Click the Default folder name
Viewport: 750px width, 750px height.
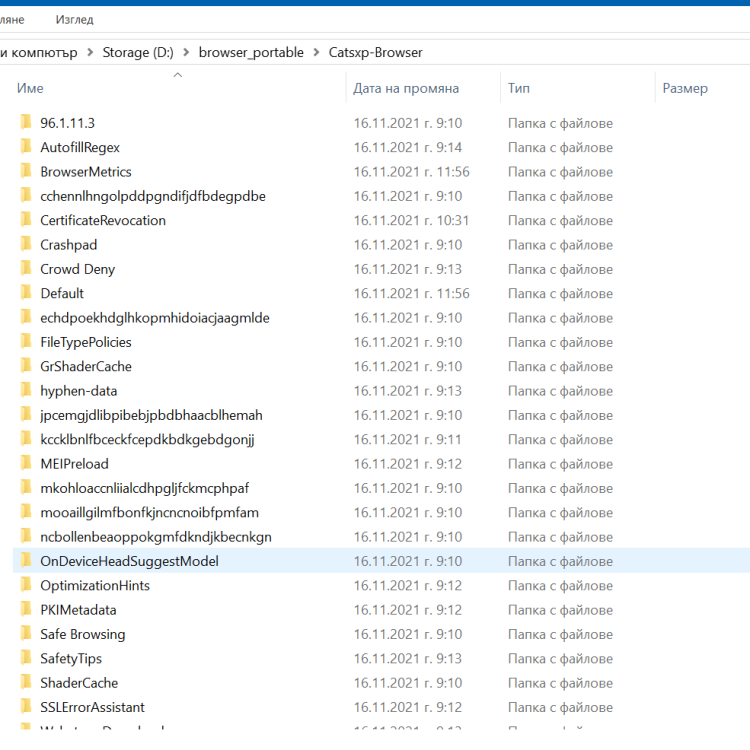point(62,293)
